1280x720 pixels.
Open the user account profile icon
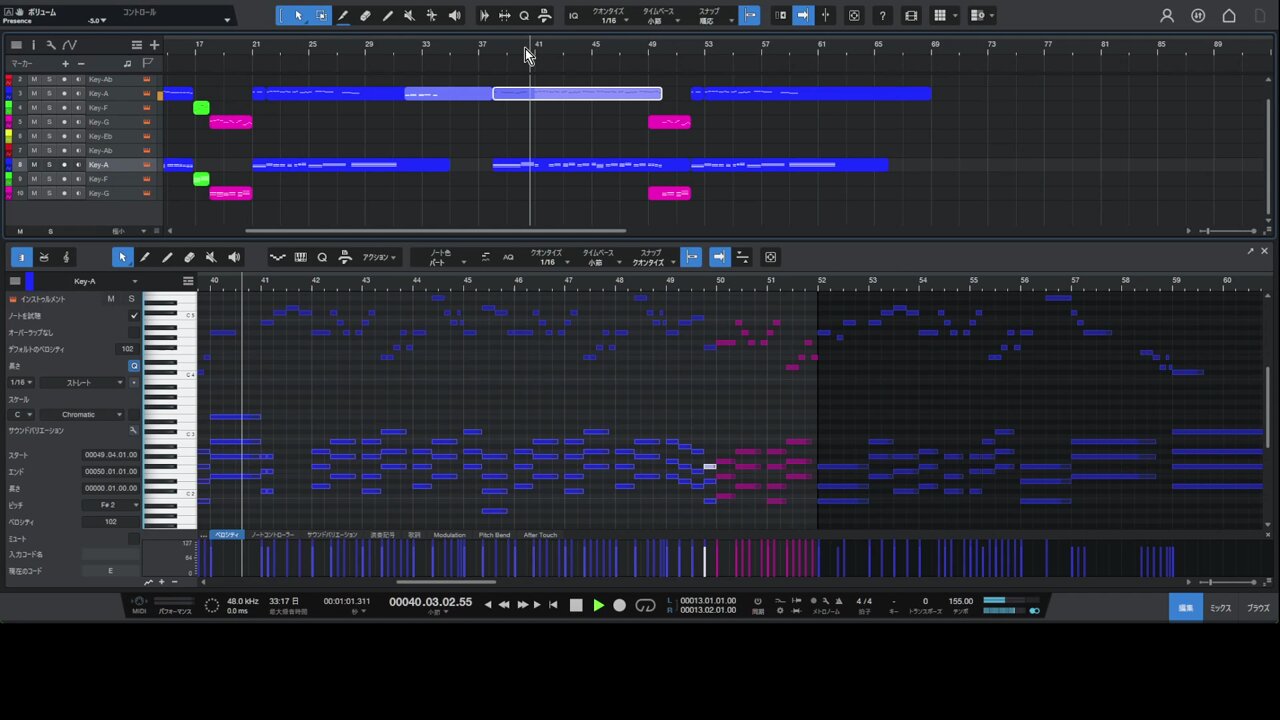(1167, 16)
